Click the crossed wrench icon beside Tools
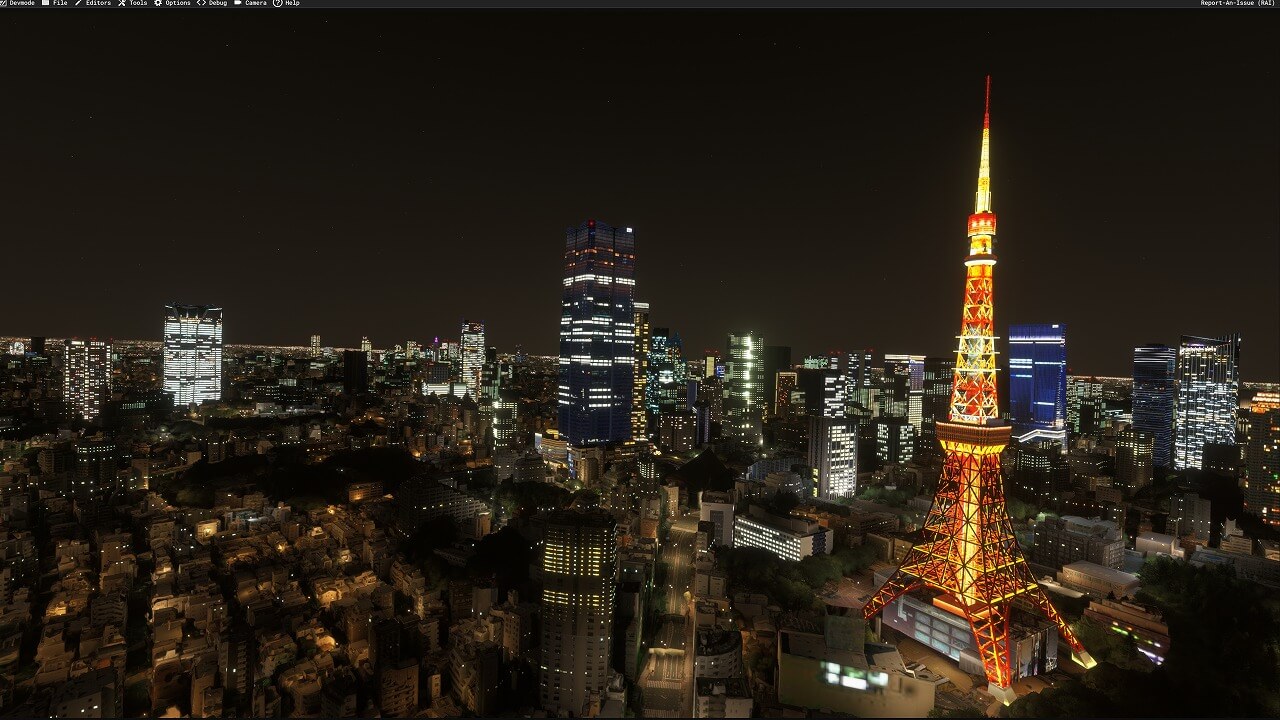The width and height of the screenshot is (1280, 720). click(x=122, y=3)
